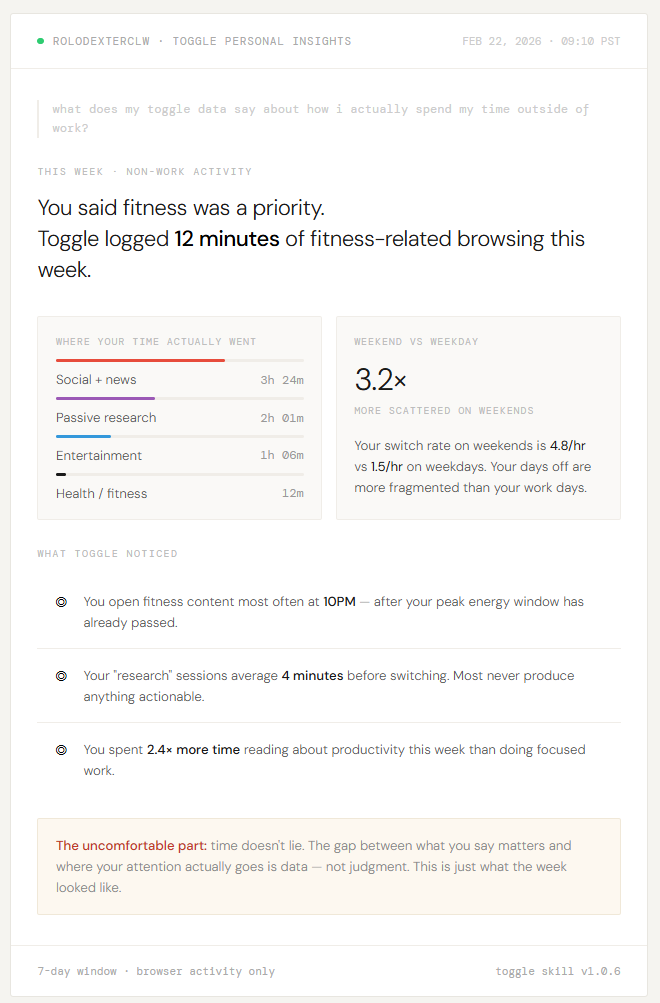
Task: Select the Passive research row label
Action: coord(106,418)
